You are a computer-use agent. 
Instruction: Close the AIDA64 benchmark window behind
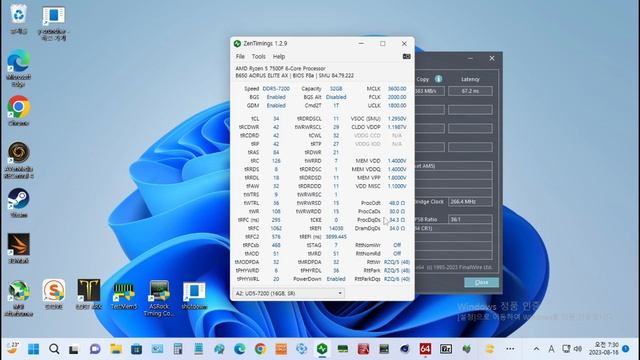tap(492, 58)
